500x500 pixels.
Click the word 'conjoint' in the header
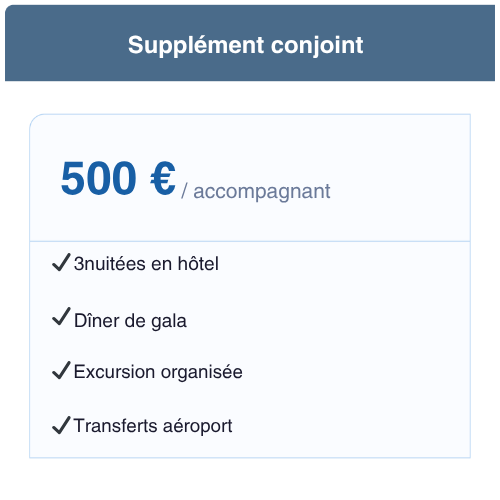tap(317, 46)
